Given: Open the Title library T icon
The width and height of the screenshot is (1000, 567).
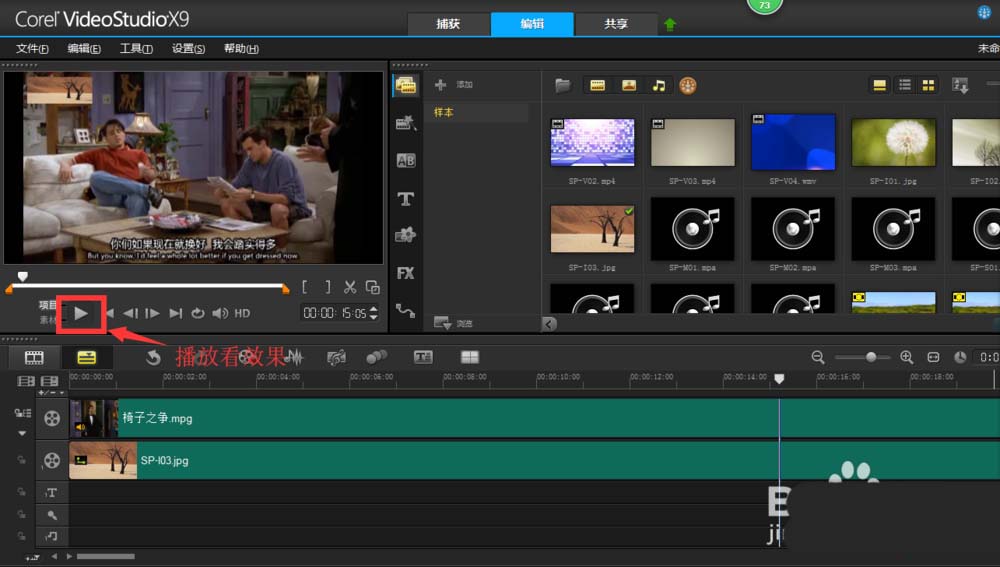Looking at the screenshot, I should coord(406,199).
